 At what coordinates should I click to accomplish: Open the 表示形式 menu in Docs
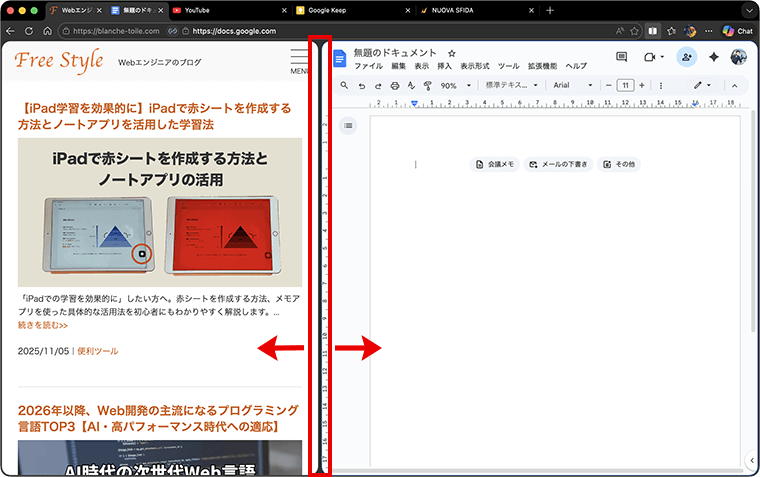[x=475, y=66]
